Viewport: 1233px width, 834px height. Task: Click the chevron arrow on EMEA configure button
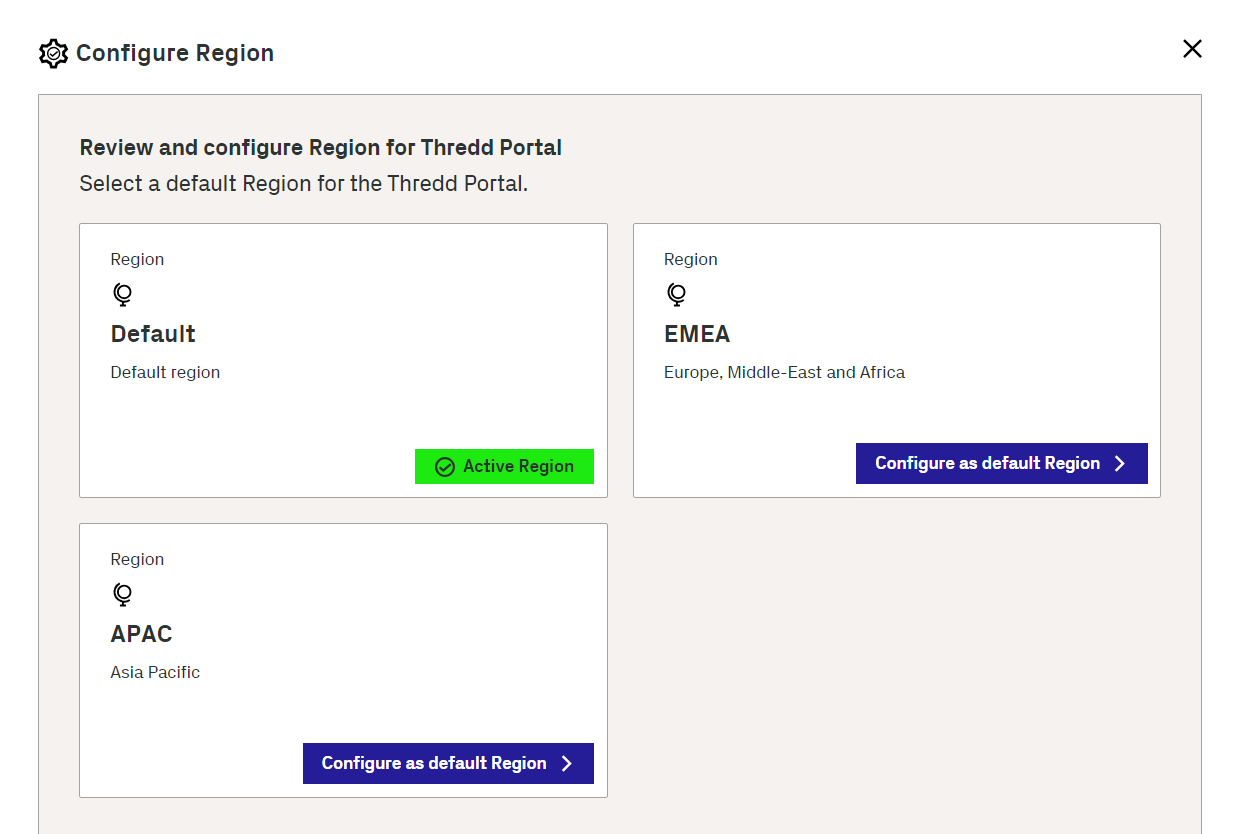click(x=1120, y=464)
